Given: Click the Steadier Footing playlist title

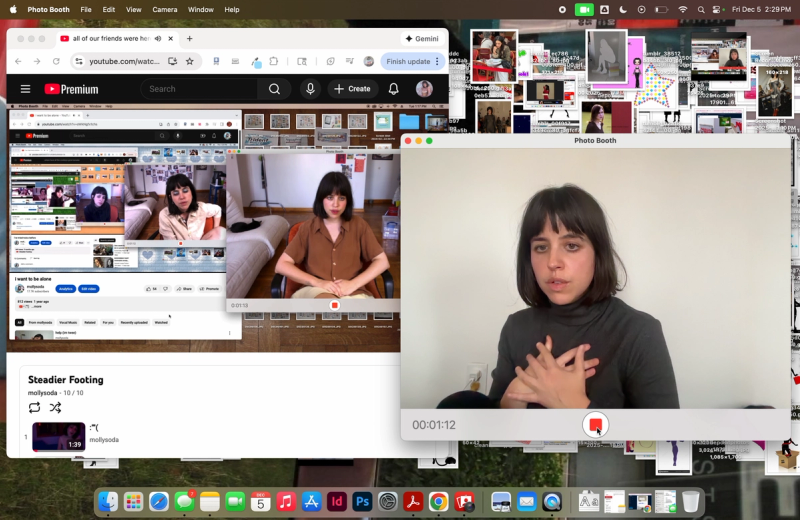Looking at the screenshot, I should point(66,380).
